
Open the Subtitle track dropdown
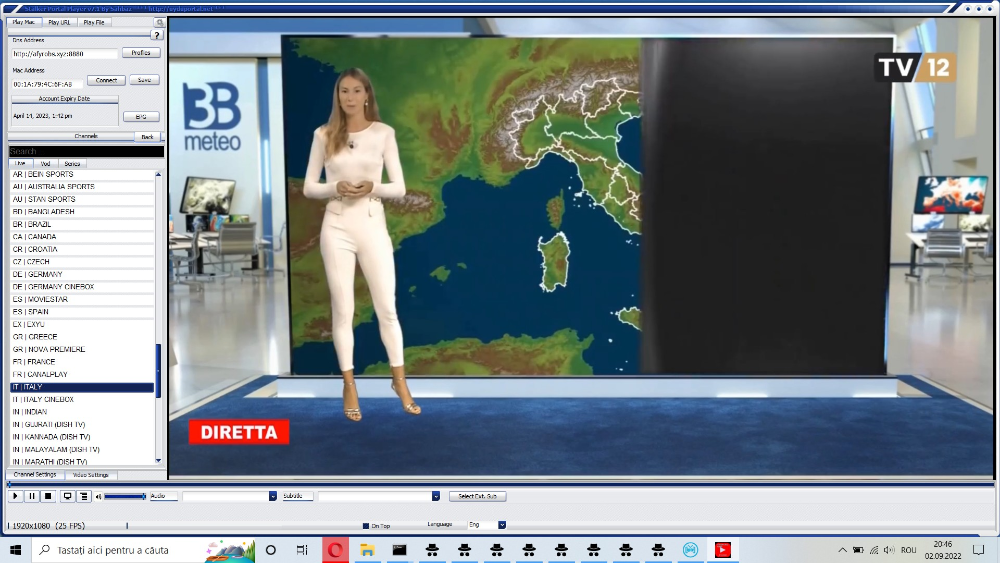(436, 496)
